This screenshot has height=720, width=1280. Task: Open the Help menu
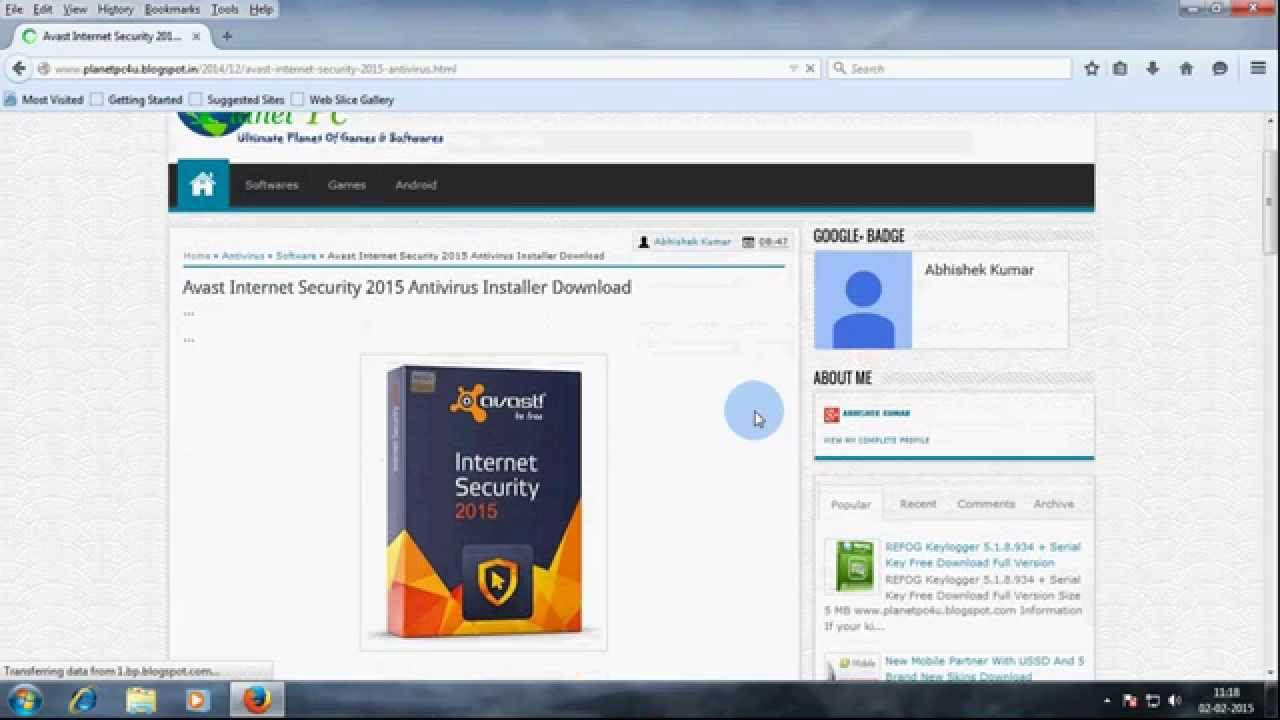point(261,9)
